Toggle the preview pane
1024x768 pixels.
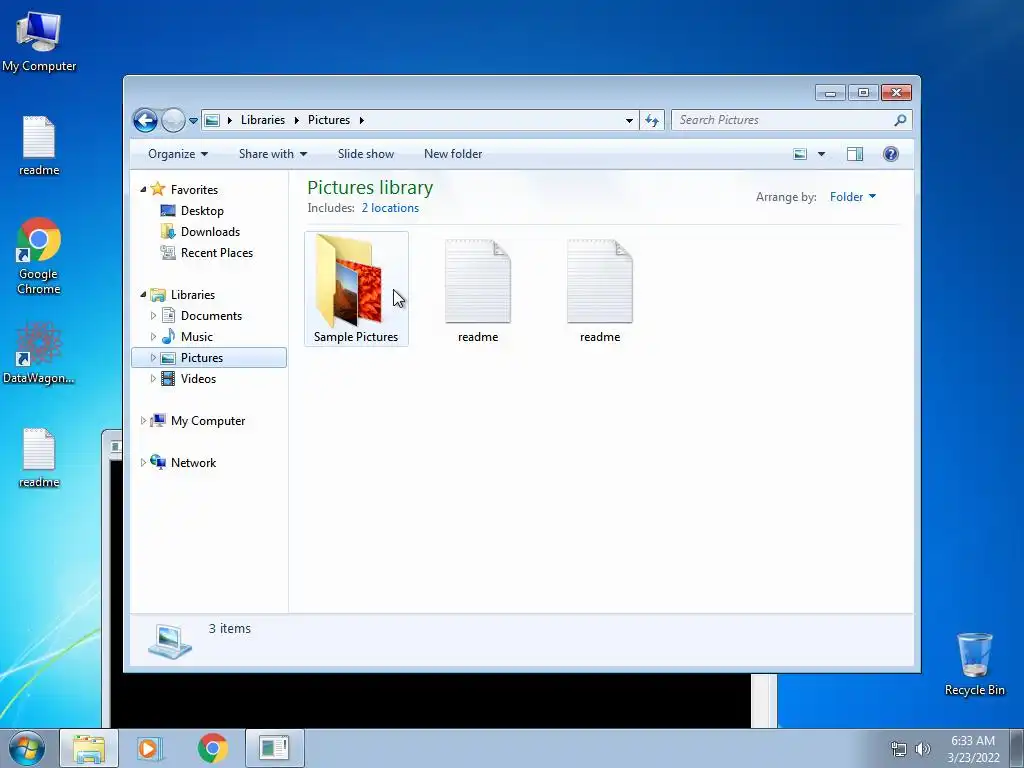click(855, 154)
